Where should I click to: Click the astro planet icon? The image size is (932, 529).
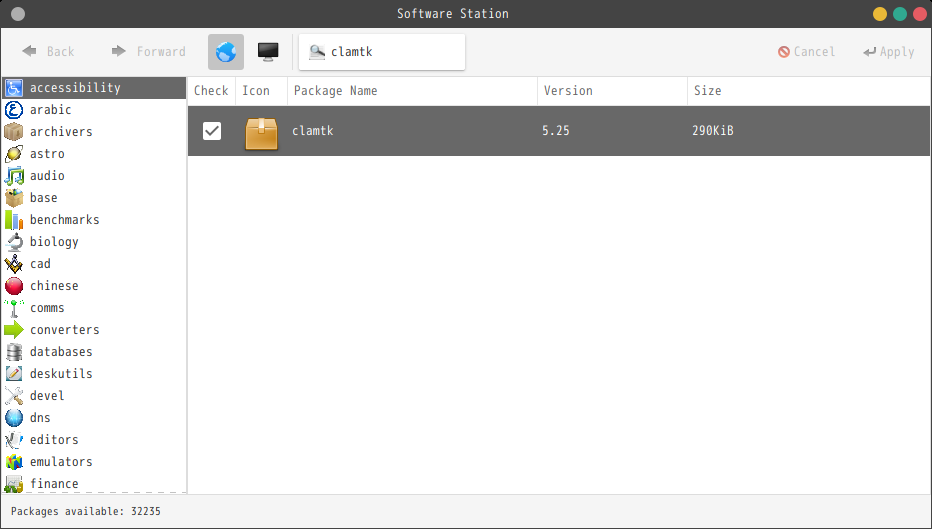pyautogui.click(x=14, y=154)
